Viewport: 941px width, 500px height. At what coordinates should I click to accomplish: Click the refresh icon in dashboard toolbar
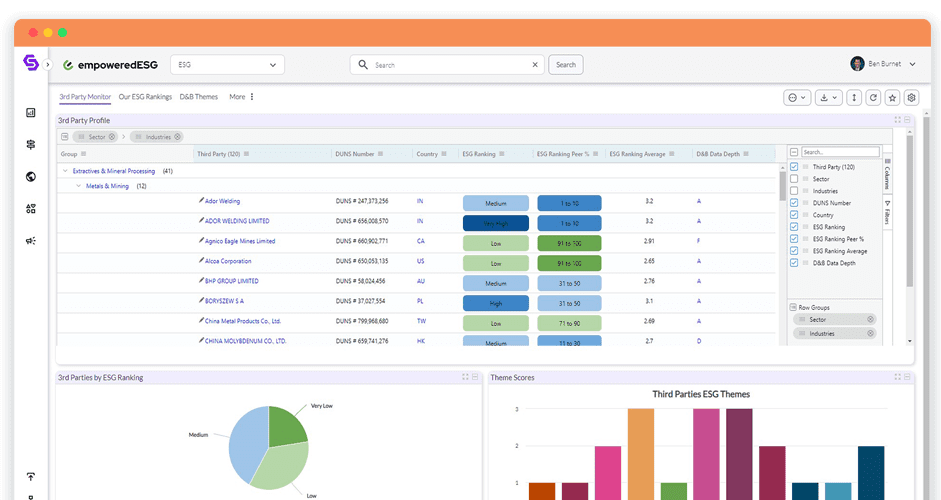pos(873,98)
